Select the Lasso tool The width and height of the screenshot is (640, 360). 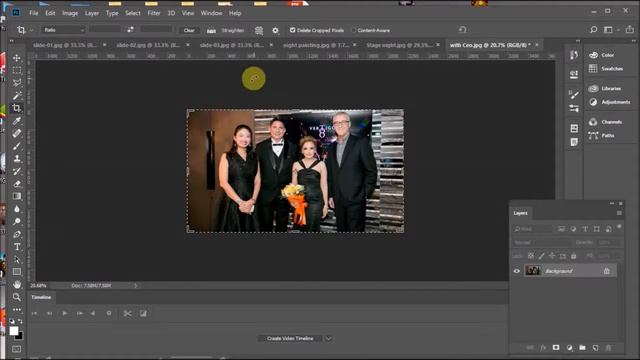[x=17, y=83]
